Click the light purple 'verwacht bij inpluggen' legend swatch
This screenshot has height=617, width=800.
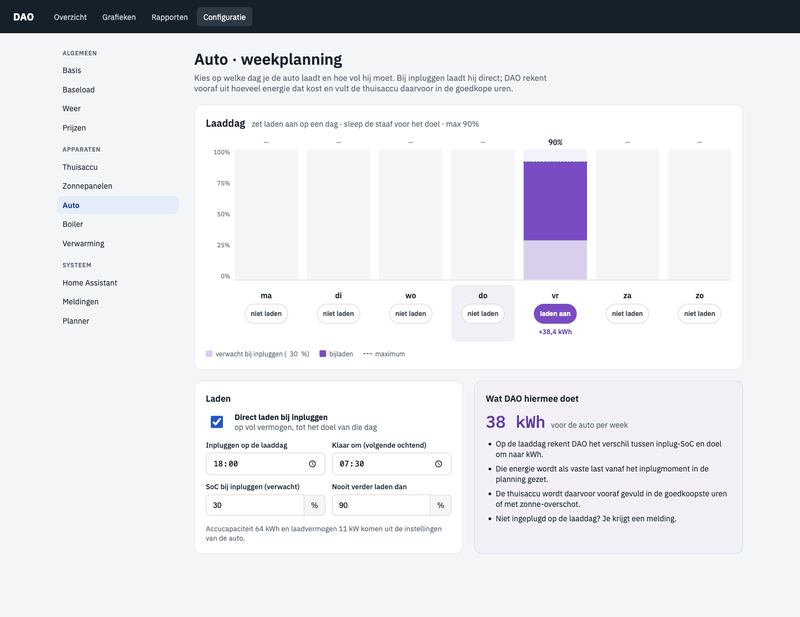(209, 354)
